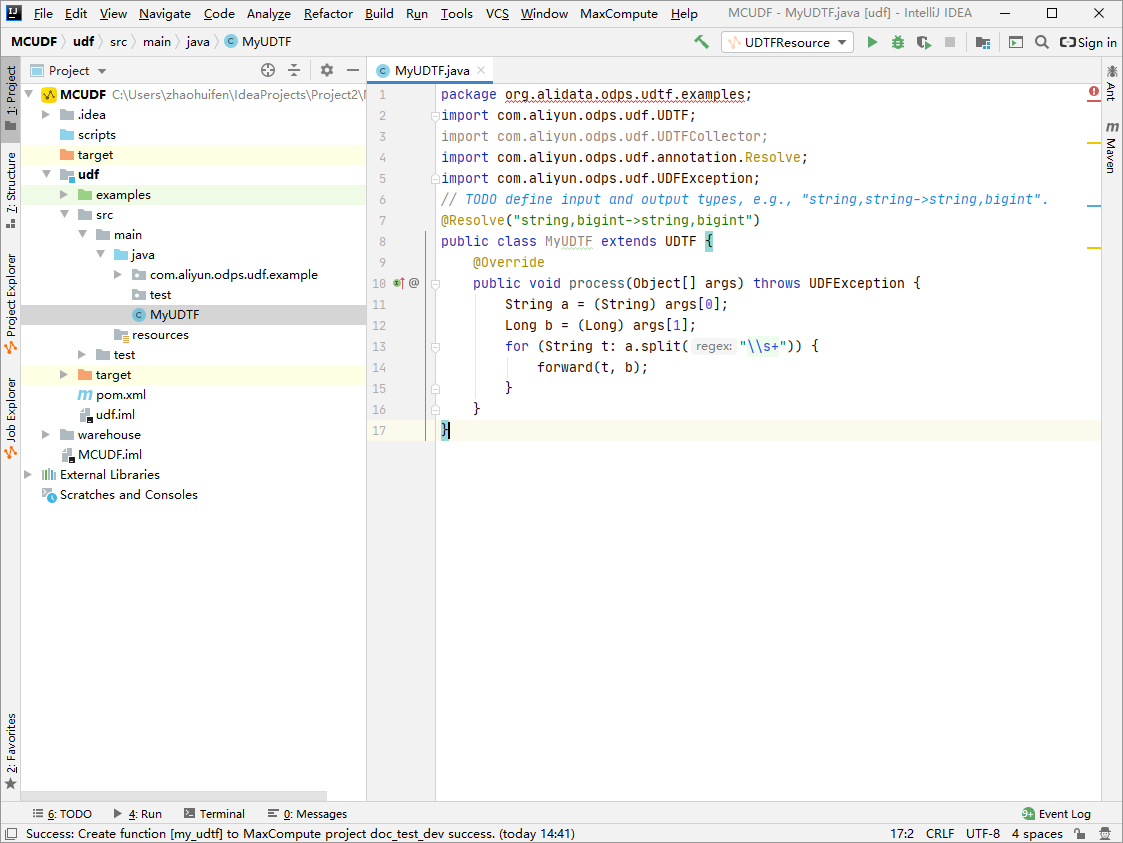Image resolution: width=1123 pixels, height=843 pixels.
Task: Open the Refactor menu
Action: tap(328, 14)
